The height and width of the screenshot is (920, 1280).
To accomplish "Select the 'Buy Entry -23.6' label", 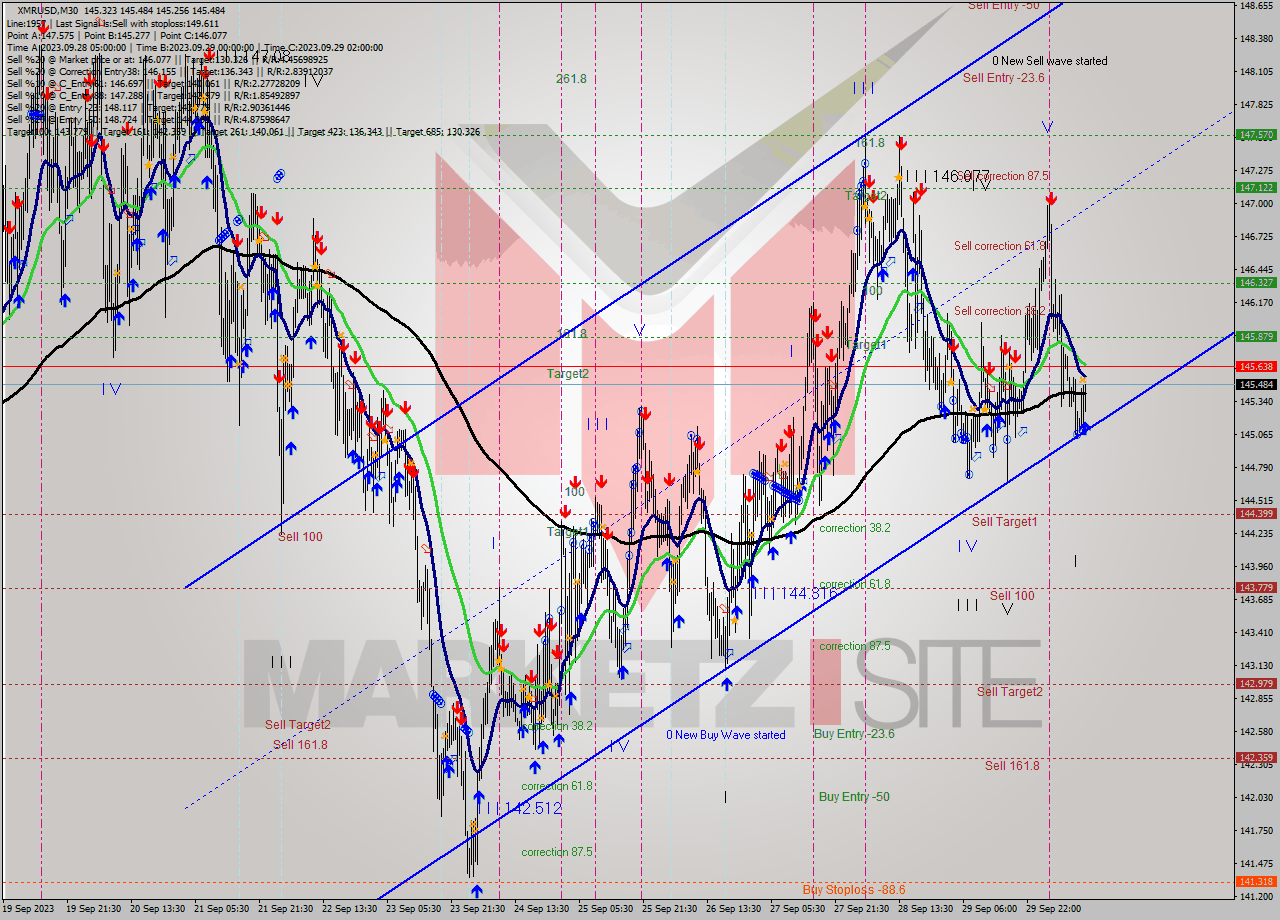I will (854, 733).
